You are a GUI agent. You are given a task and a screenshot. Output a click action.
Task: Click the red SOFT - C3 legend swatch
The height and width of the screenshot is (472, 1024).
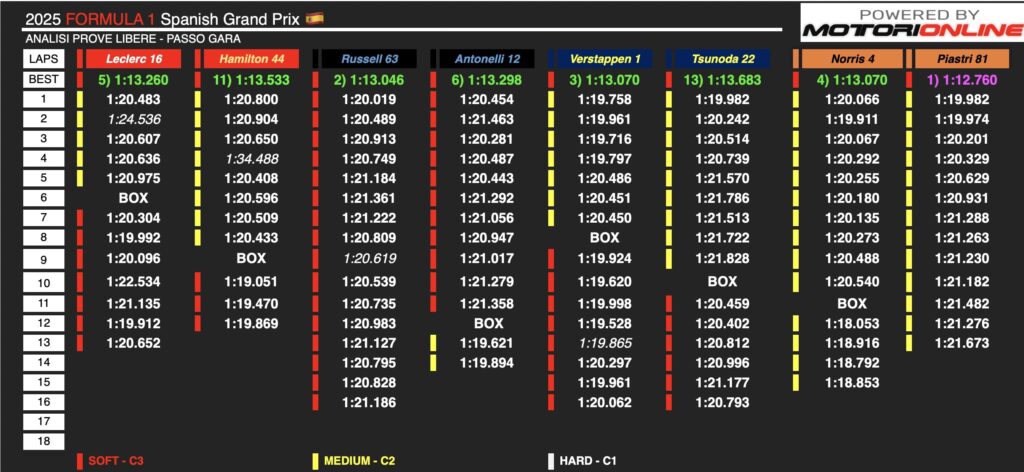pos(80,461)
